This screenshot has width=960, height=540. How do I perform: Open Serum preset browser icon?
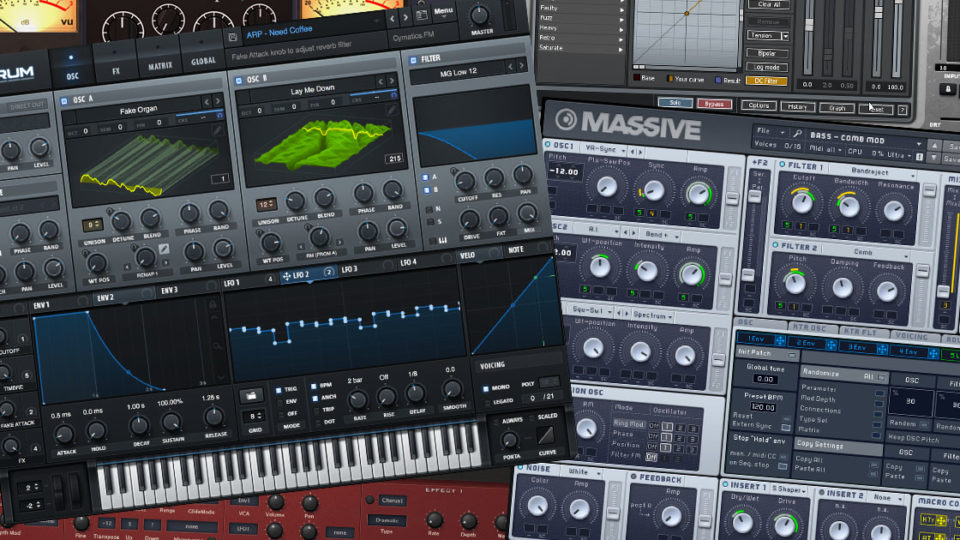pyautogui.click(x=422, y=15)
